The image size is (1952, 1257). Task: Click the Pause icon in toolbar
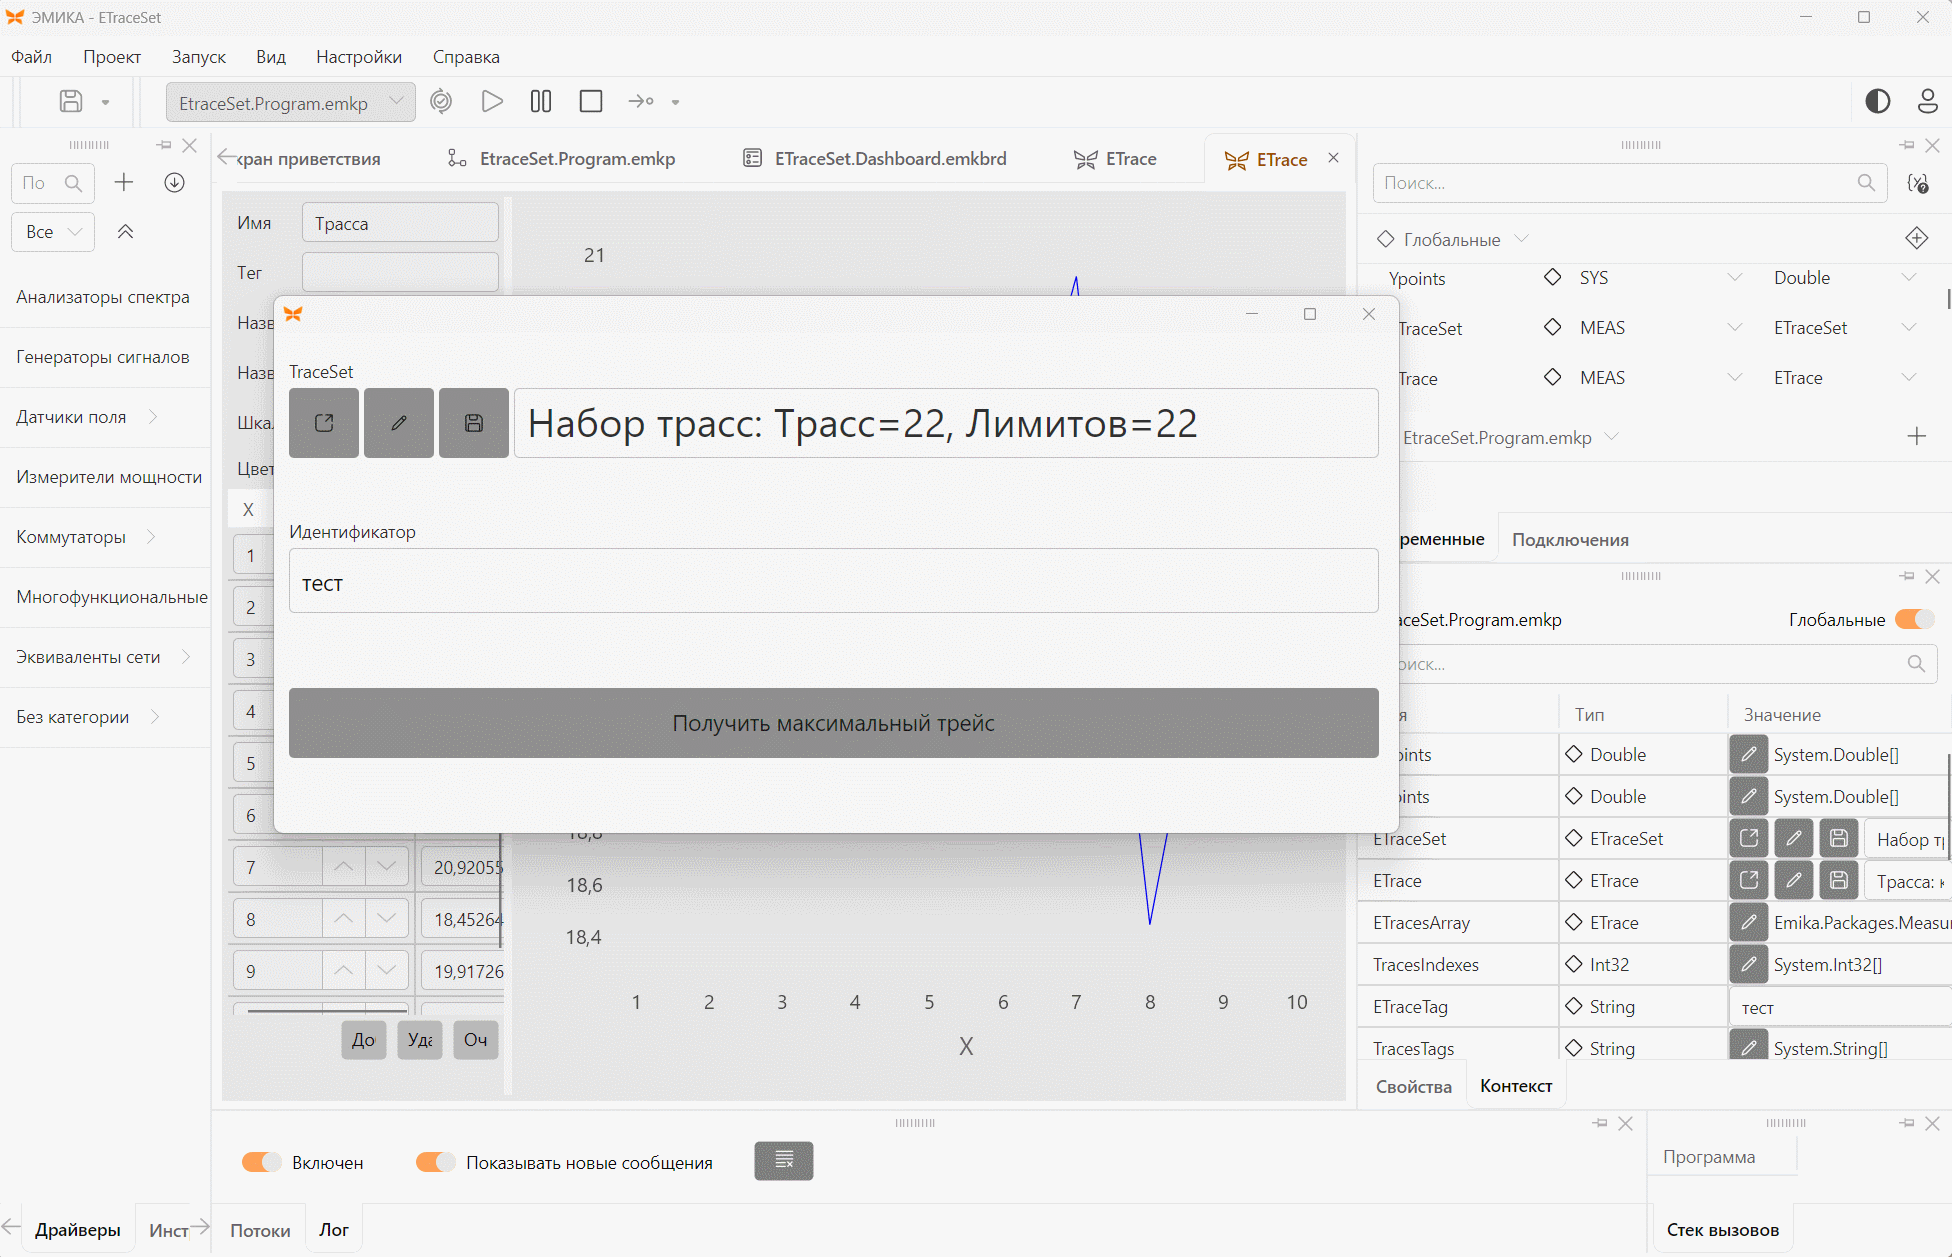click(x=541, y=102)
